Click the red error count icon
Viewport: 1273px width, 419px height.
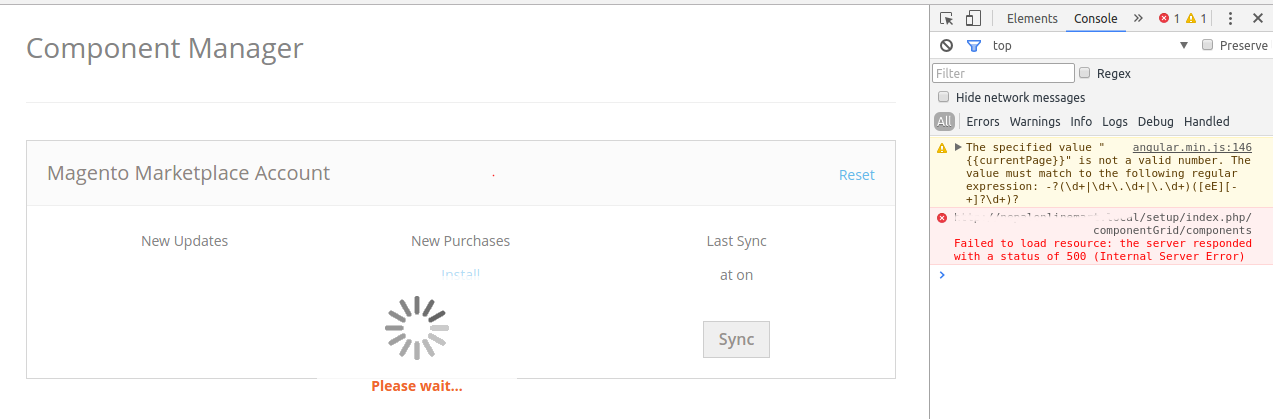pyautogui.click(x=1164, y=18)
